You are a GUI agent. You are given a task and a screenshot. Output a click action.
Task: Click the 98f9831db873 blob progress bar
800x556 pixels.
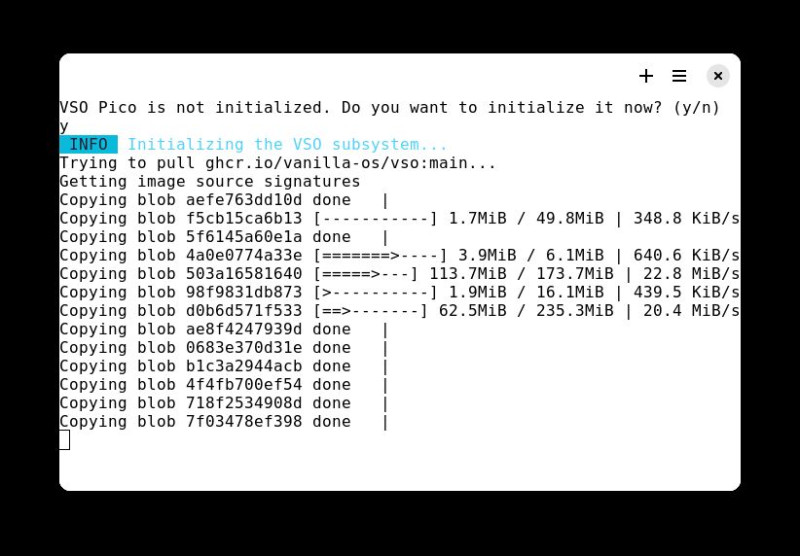click(x=376, y=292)
